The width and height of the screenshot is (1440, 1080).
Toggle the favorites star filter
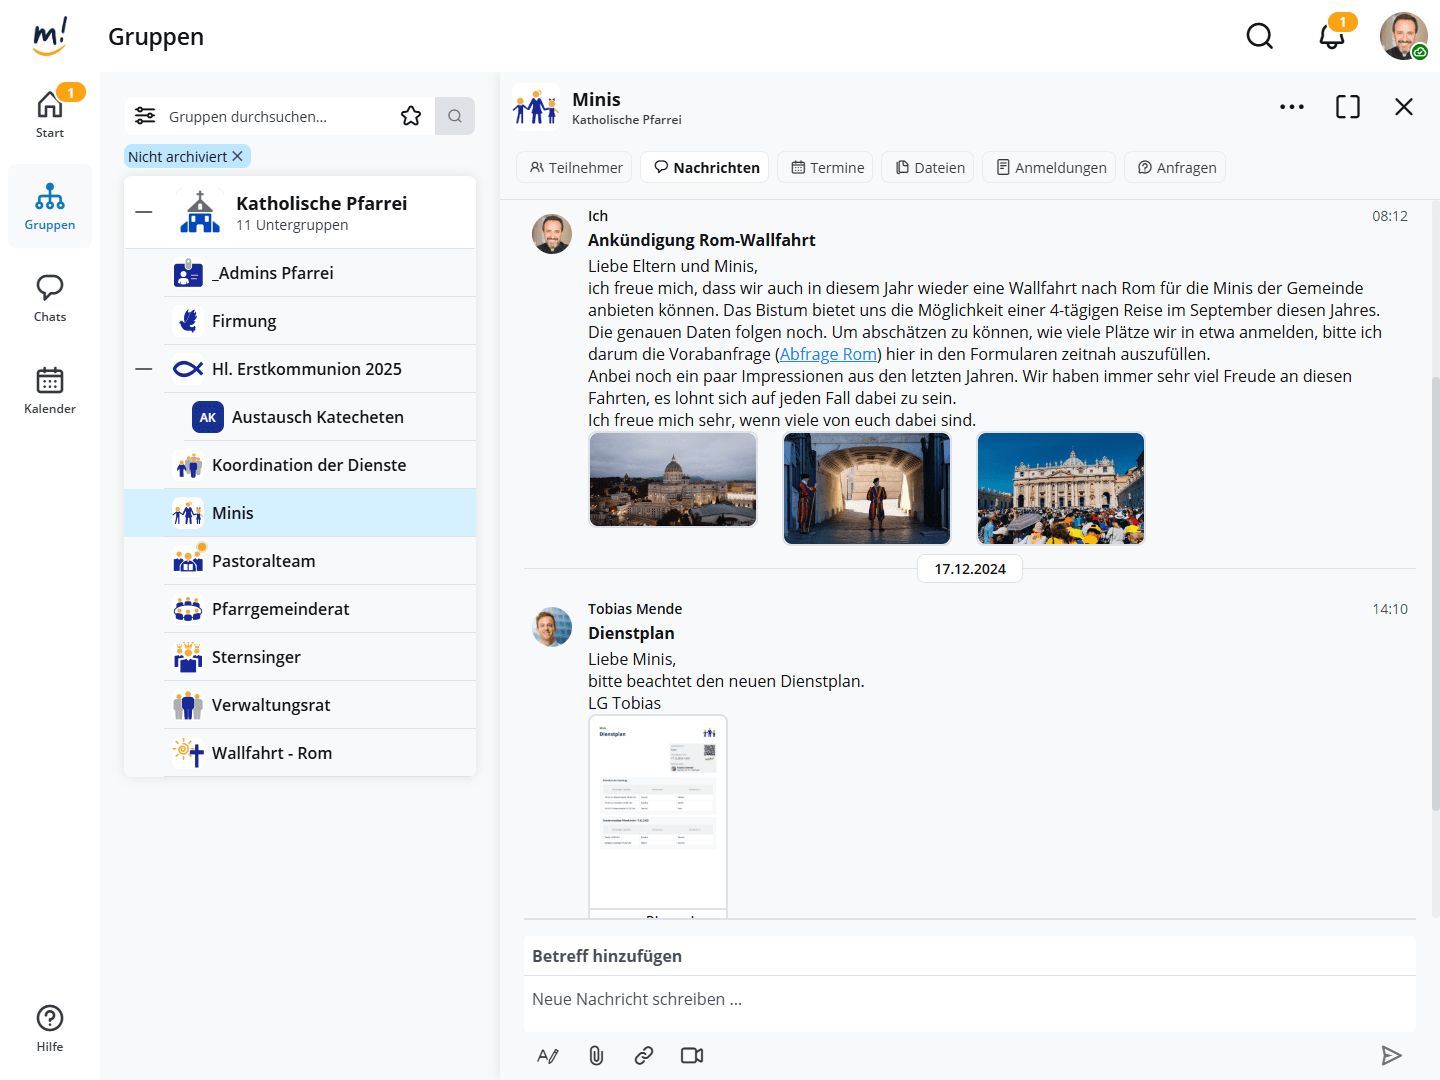click(x=411, y=116)
